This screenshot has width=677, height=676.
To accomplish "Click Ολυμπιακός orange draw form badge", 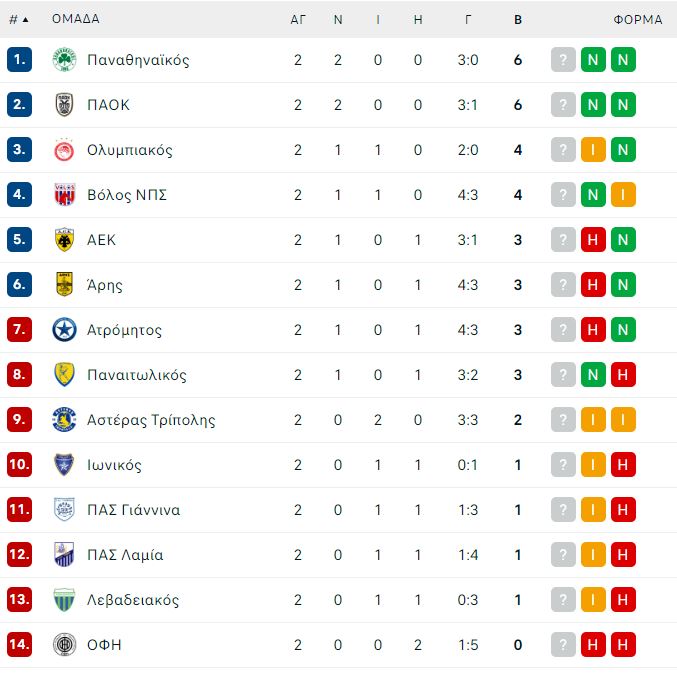I will [x=593, y=150].
